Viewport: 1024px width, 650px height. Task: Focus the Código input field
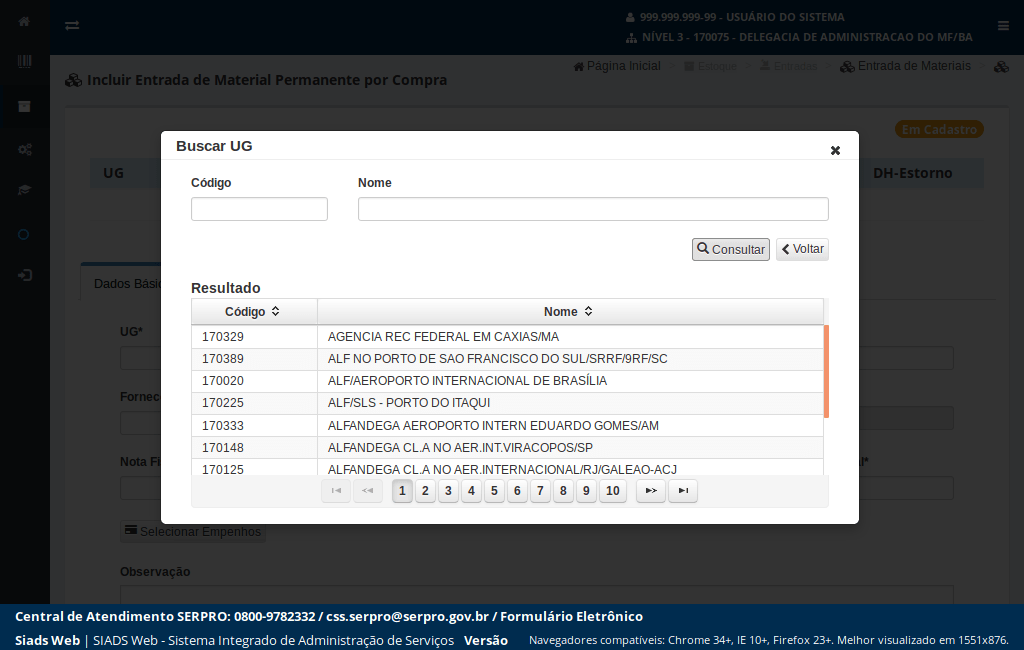tap(259, 209)
